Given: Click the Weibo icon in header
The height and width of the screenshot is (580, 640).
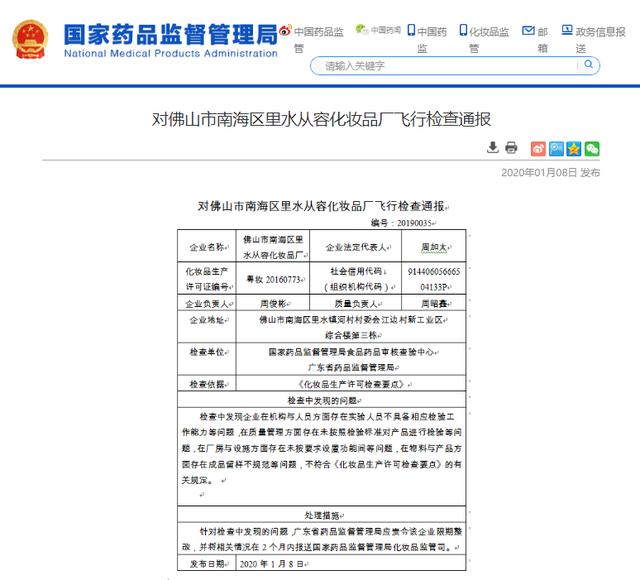Looking at the screenshot, I should coord(285,31).
